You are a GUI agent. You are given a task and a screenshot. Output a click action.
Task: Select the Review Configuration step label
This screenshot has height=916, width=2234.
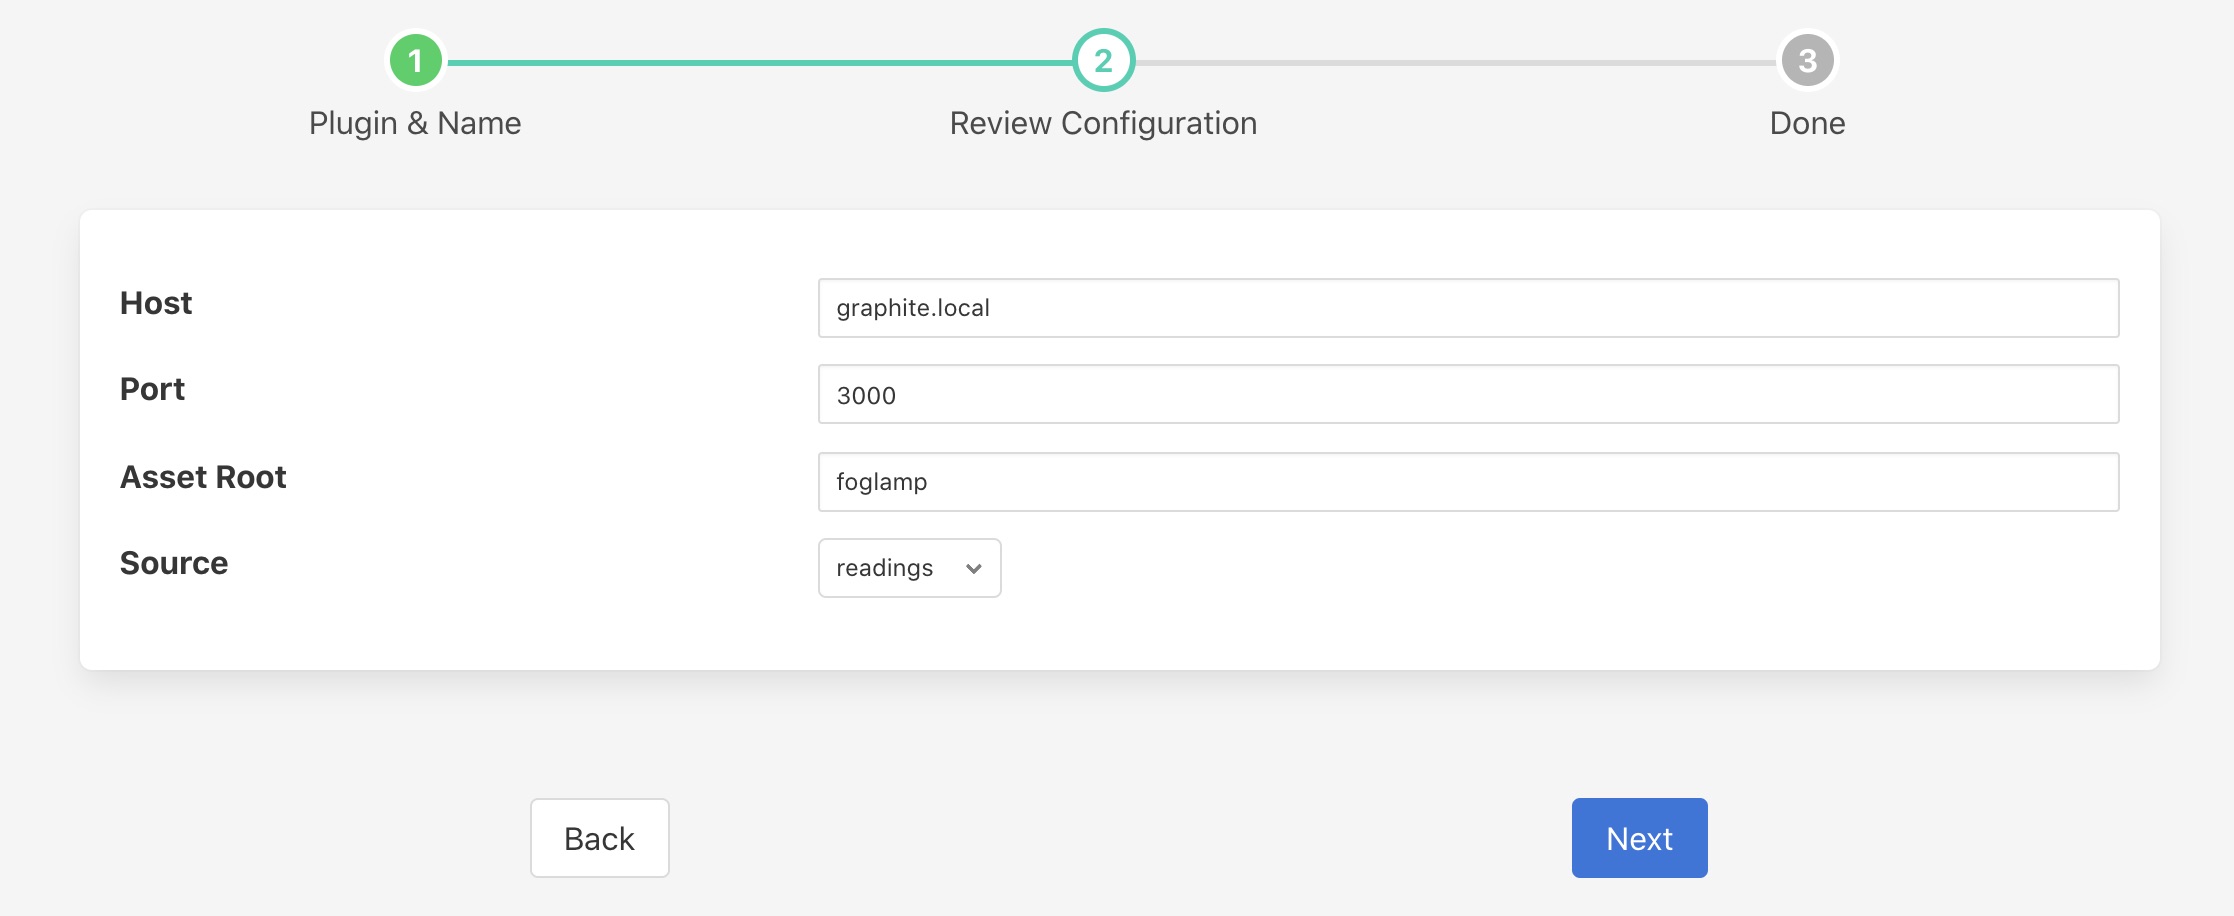[1103, 123]
